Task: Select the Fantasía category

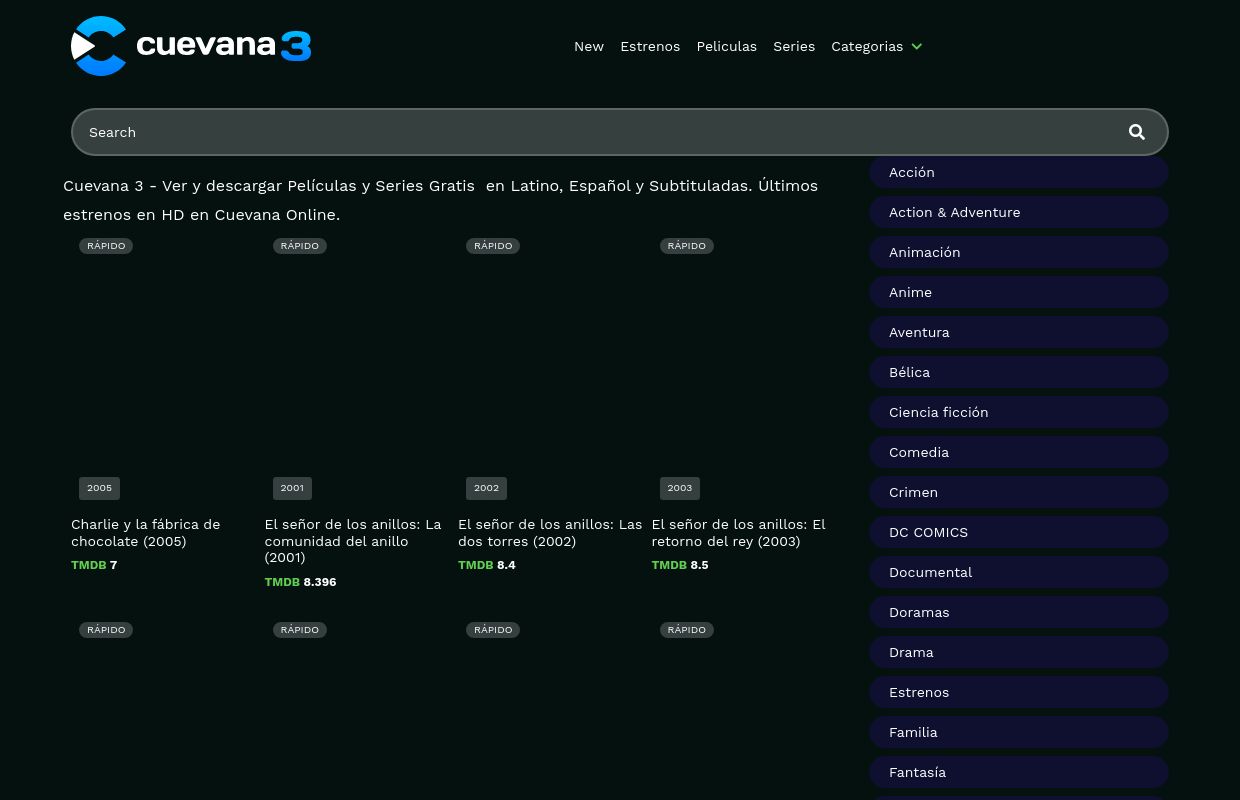Action: tap(1018, 772)
